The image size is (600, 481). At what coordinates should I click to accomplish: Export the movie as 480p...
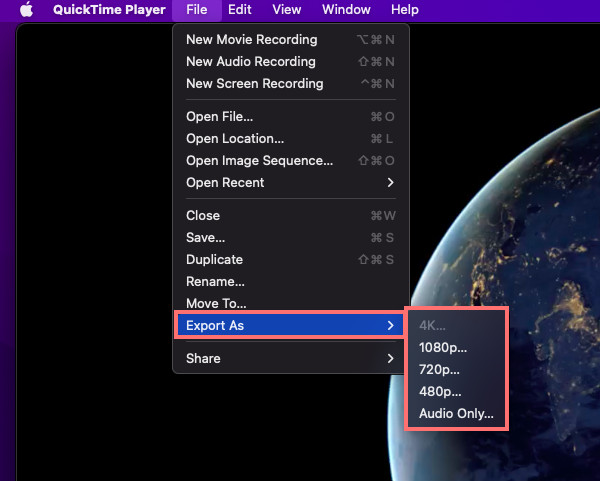[x=457, y=391]
